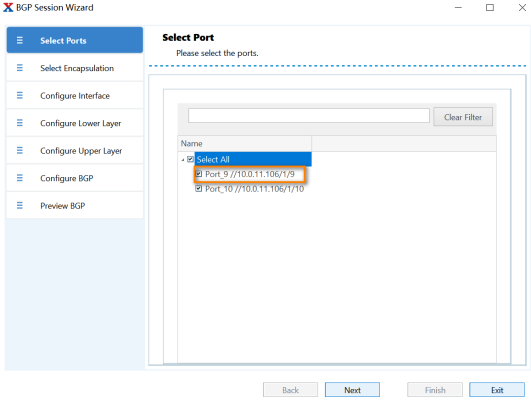This screenshot has height=400, width=531.
Task: Click the BGP Session Wizard X logo
Action: click(8, 7)
